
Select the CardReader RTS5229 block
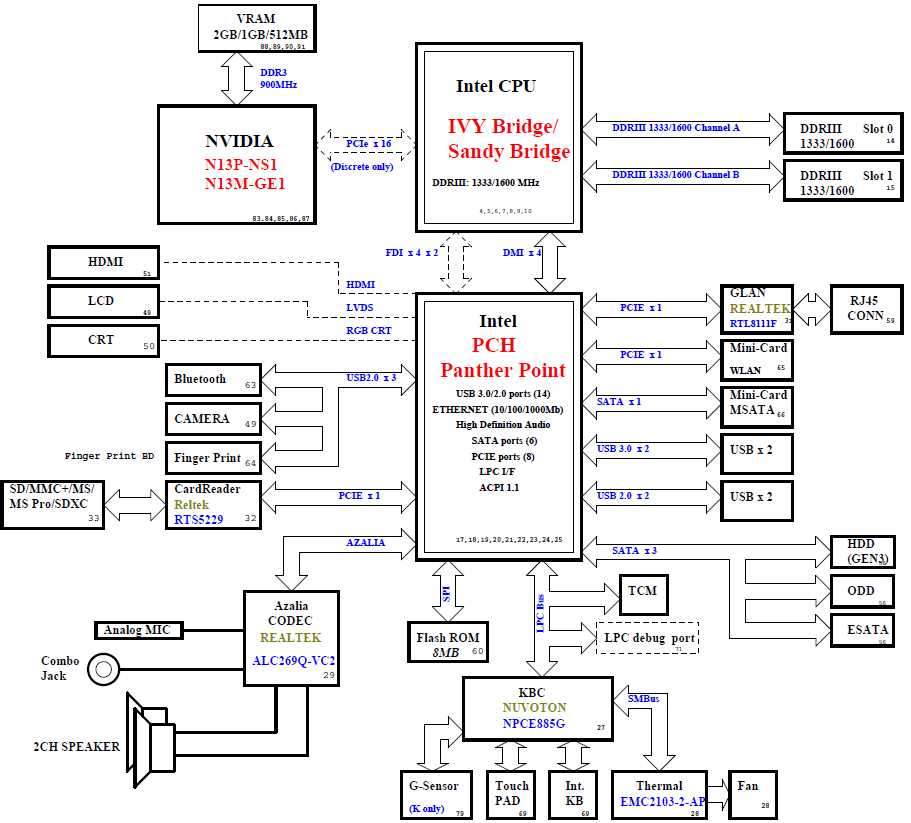click(x=213, y=505)
